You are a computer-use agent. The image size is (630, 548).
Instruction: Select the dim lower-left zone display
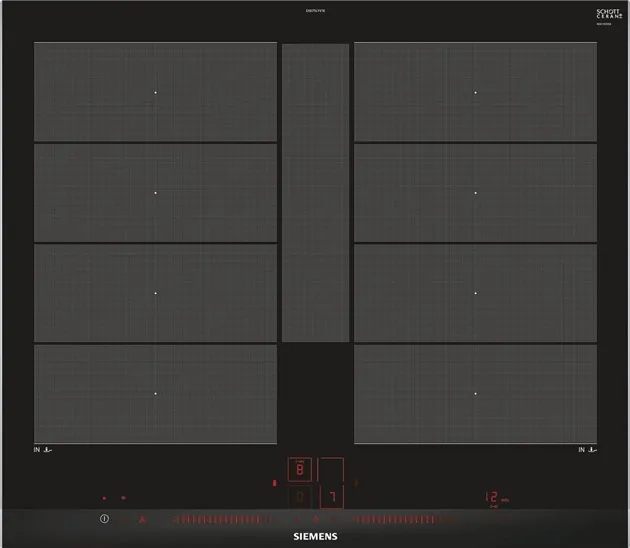[x=300, y=496]
